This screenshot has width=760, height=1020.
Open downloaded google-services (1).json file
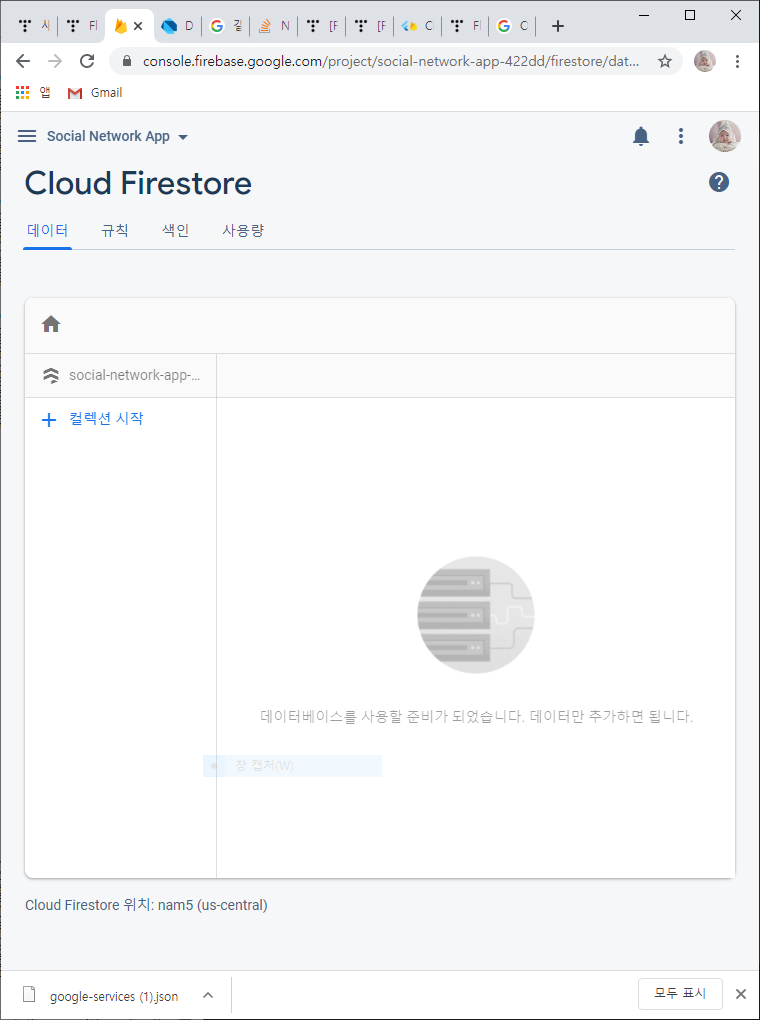(101, 995)
